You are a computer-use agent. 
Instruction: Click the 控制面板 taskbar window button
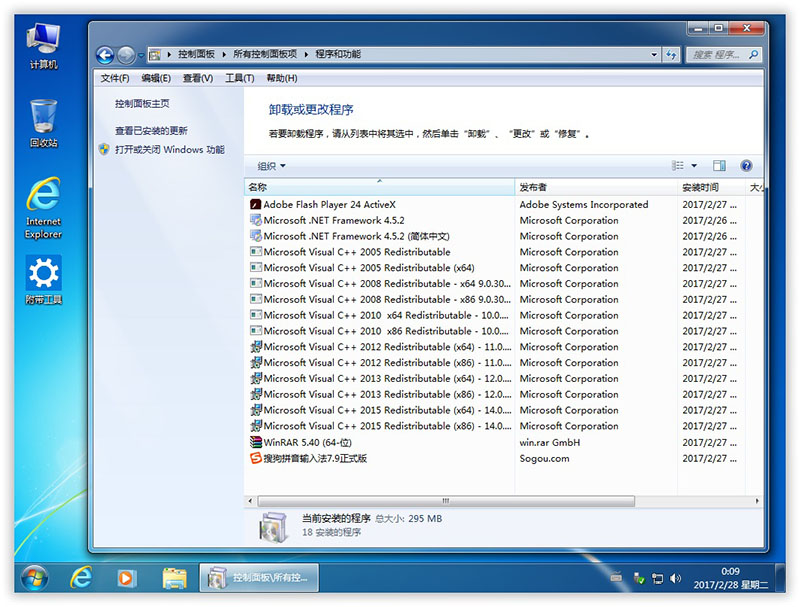point(259,578)
